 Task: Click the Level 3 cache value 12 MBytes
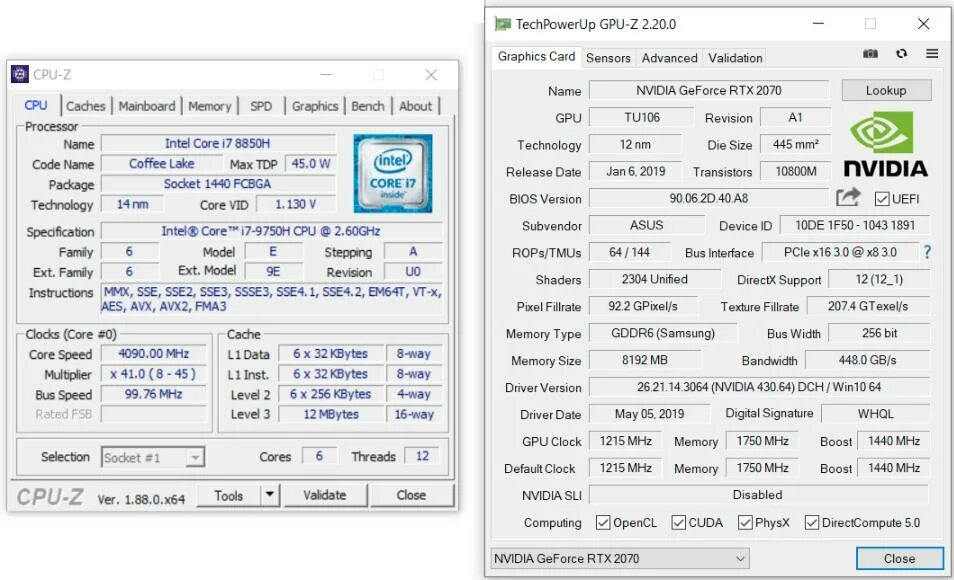point(331,414)
